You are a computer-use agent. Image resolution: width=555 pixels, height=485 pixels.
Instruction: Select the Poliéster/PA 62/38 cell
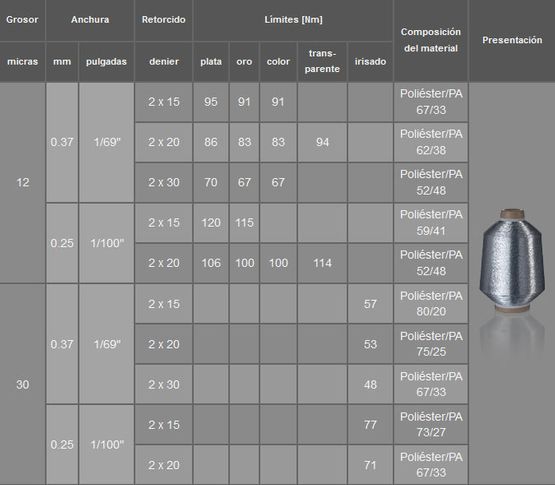point(431,142)
